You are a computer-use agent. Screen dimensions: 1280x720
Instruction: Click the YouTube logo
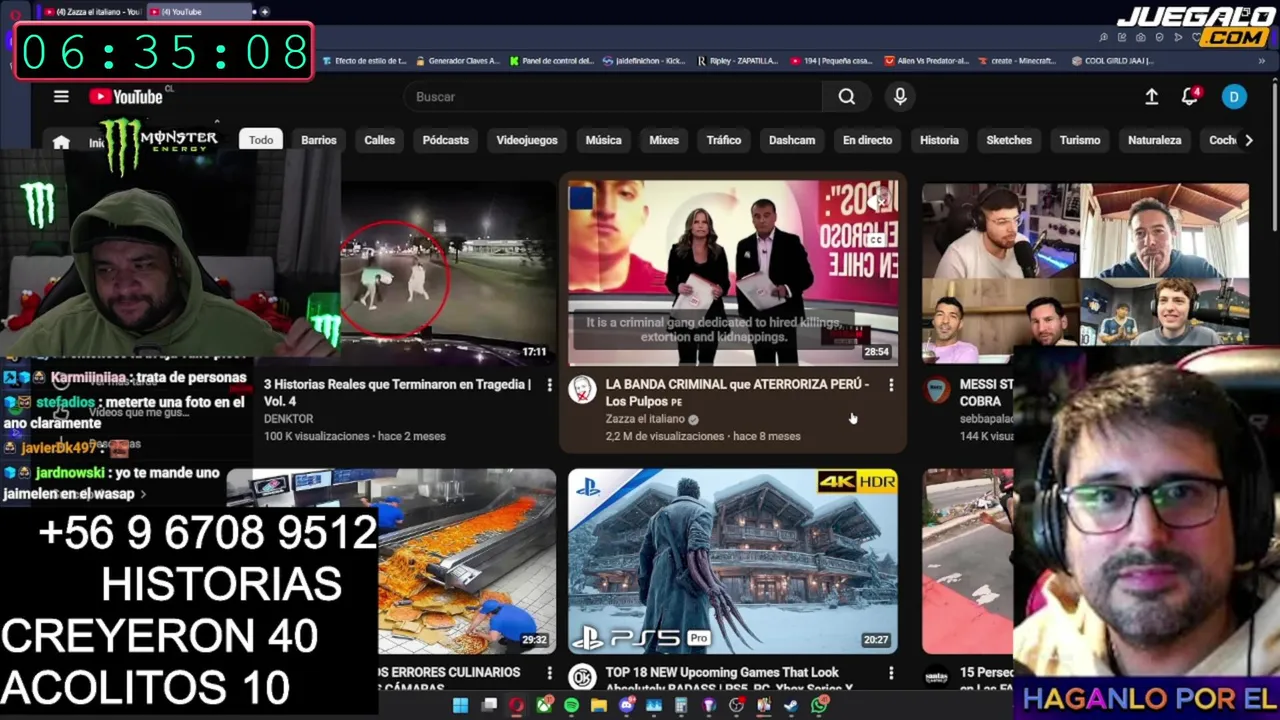coord(126,97)
